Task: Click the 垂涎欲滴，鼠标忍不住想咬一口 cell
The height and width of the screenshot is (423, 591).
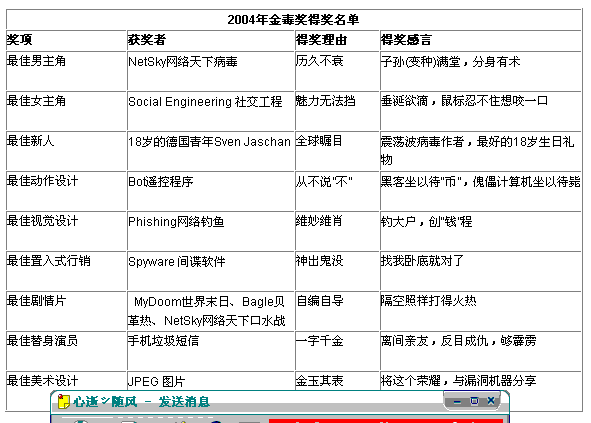Action: tap(480, 111)
